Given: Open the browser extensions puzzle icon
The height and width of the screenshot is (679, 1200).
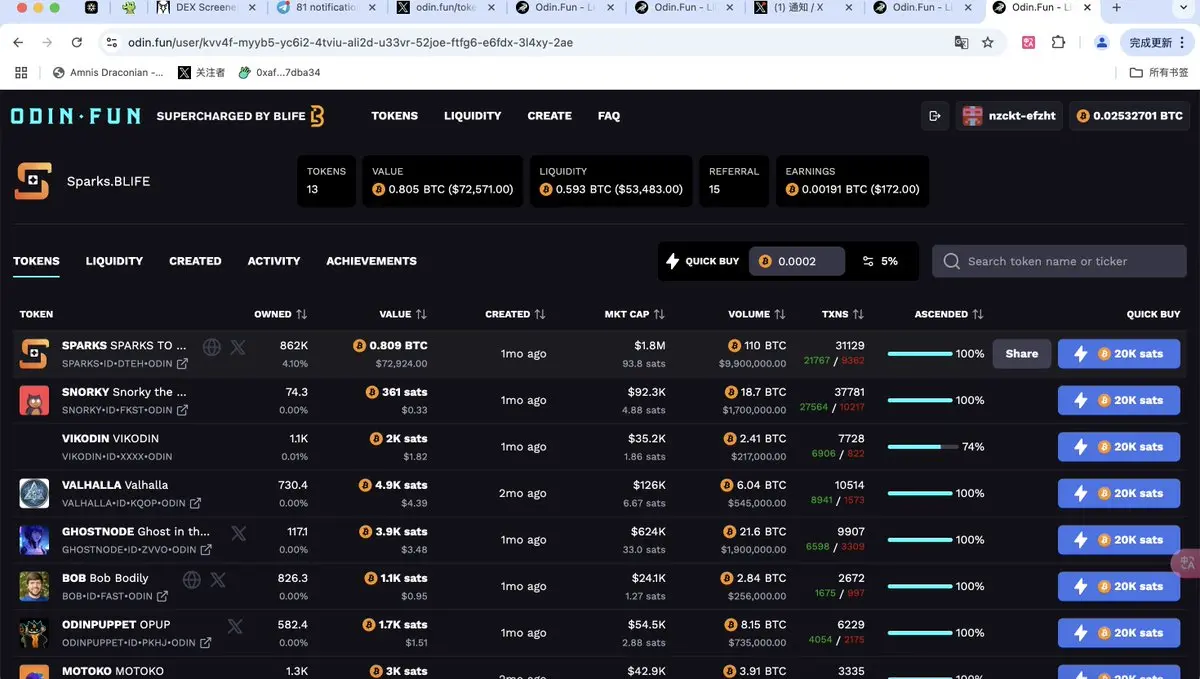Looking at the screenshot, I should click(1058, 43).
